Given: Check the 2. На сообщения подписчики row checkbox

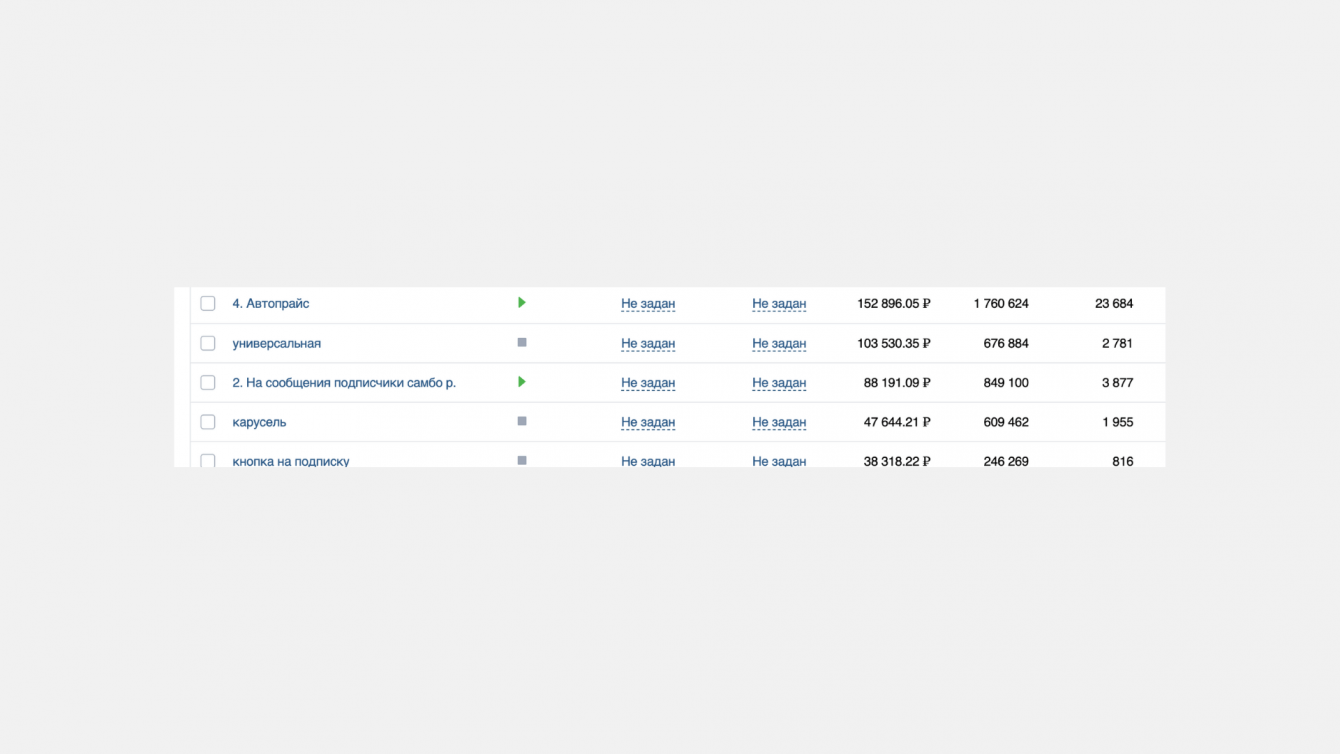Looking at the screenshot, I should (208, 383).
